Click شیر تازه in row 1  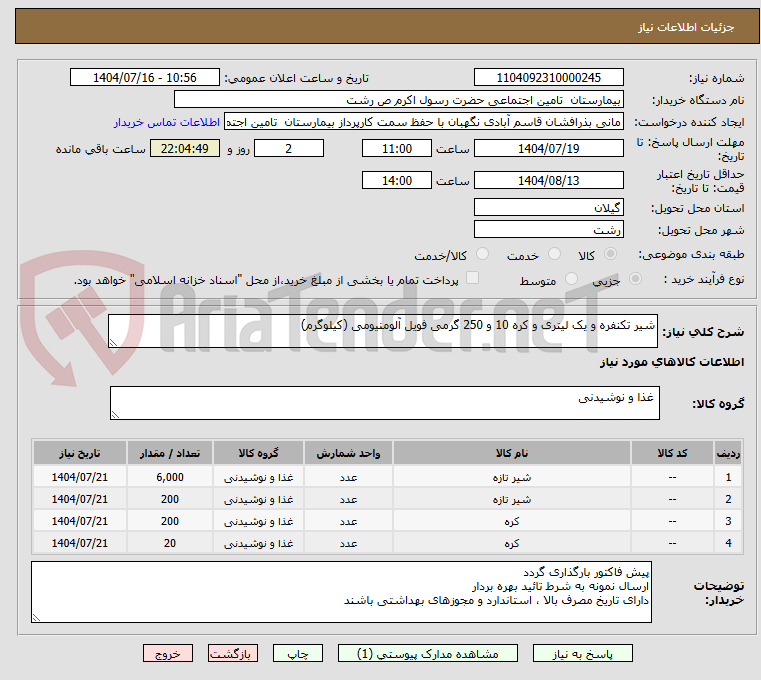coord(512,478)
